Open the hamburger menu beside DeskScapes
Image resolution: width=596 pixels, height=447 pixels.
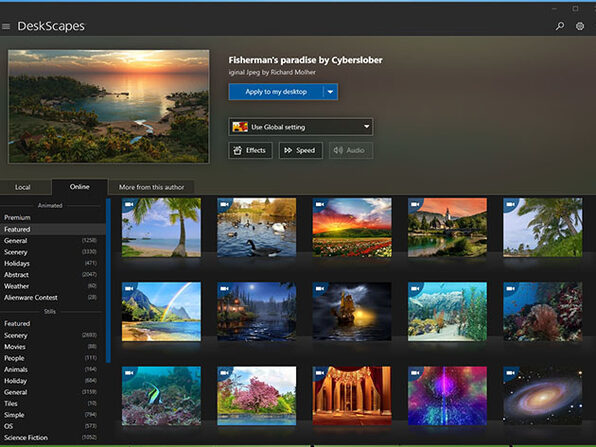pos(6,26)
